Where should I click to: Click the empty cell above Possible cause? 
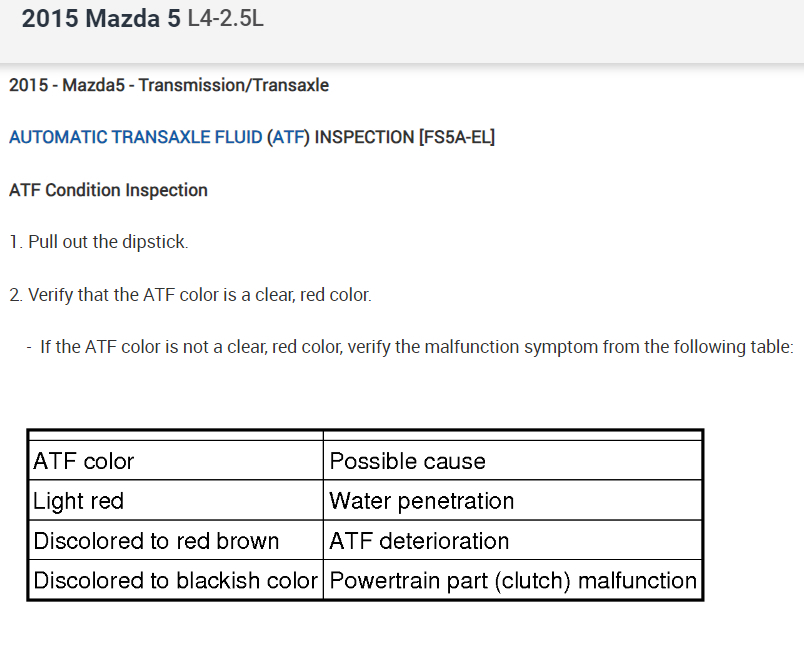click(x=513, y=435)
